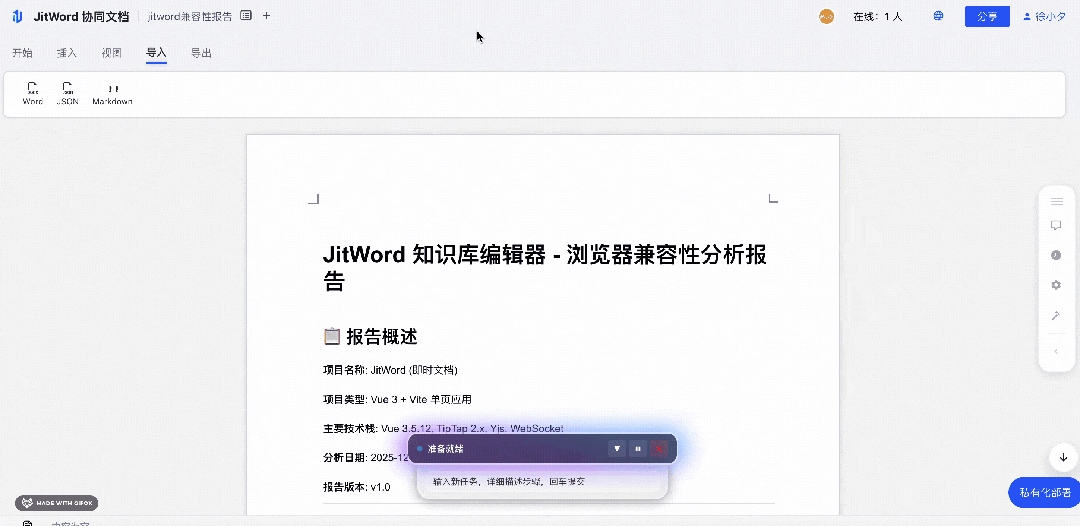Pause the assistant task
The height and width of the screenshot is (526, 1080).
coord(638,449)
